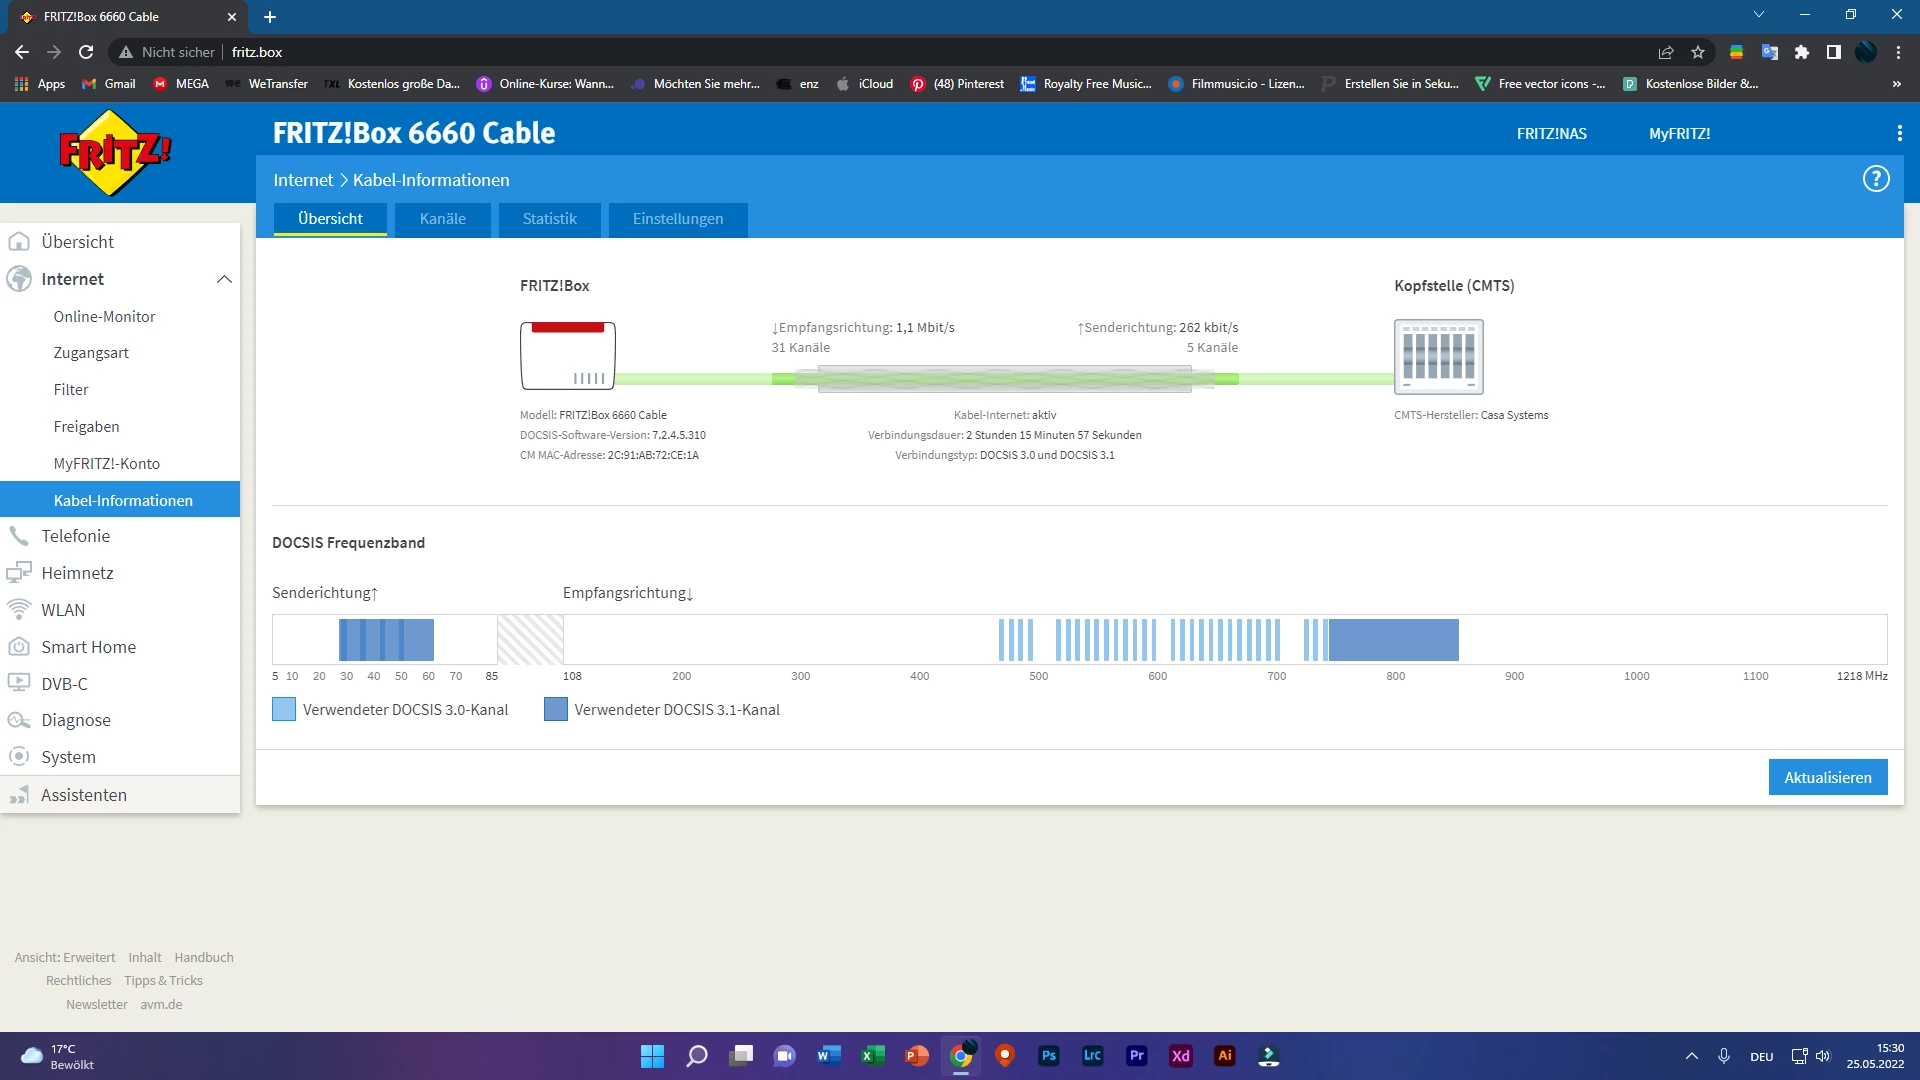Switch to the Statistik tab
This screenshot has width=1920, height=1080.
coord(549,219)
